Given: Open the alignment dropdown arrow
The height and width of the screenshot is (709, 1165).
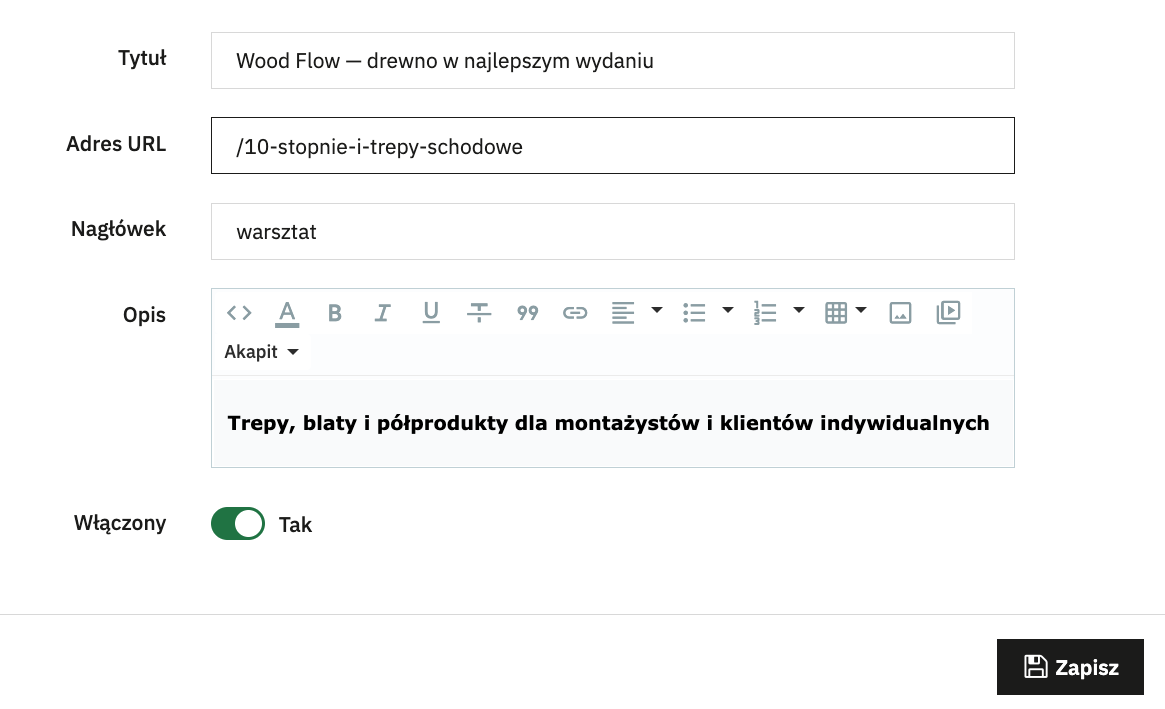Looking at the screenshot, I should [x=657, y=310].
